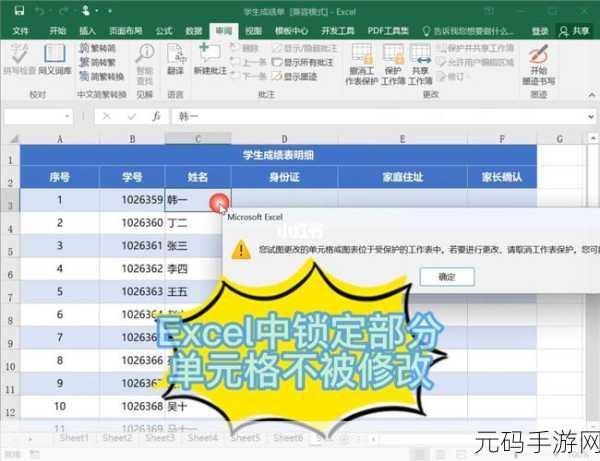Switch to the 插入 tab
This screenshot has height=461, width=600.
coord(88,31)
